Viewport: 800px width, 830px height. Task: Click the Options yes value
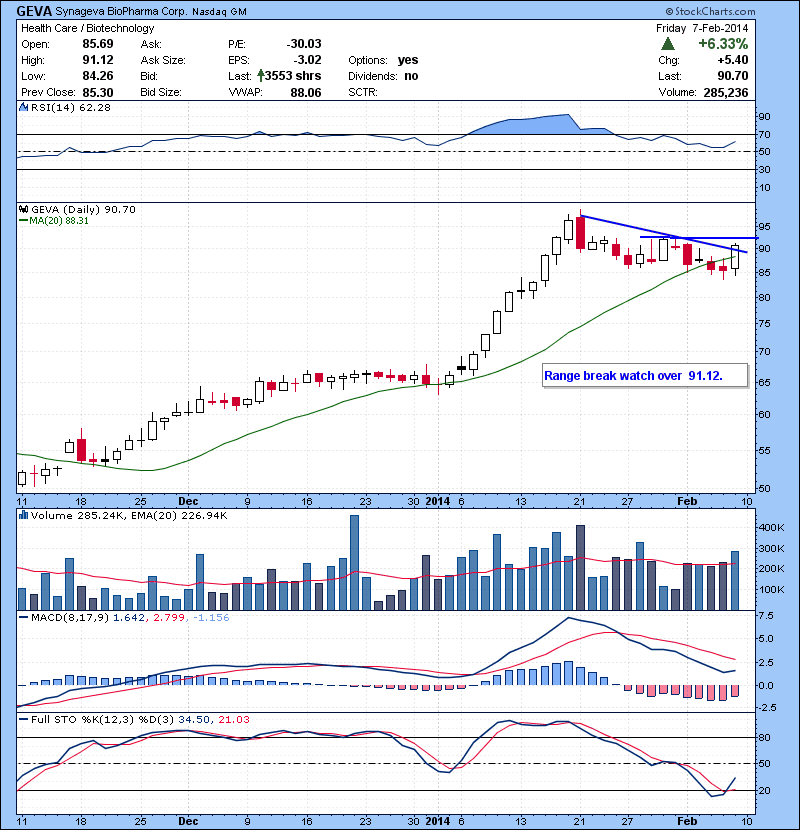408,60
